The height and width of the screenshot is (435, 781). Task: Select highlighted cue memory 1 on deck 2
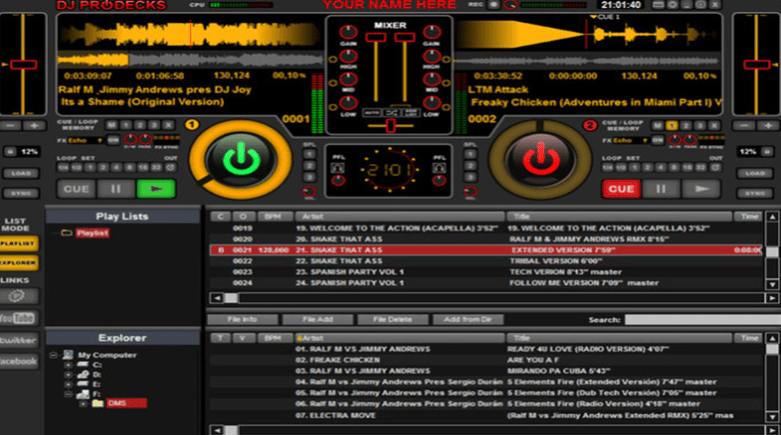tap(671, 126)
